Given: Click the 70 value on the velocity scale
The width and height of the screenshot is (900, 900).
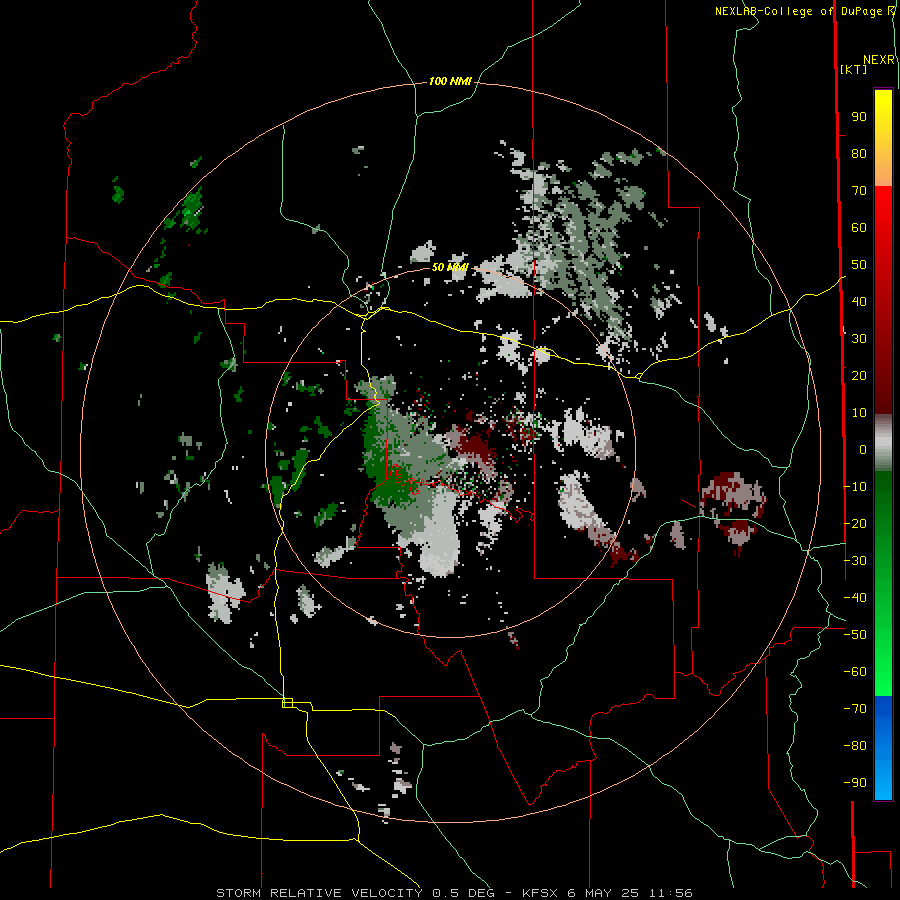Looking at the screenshot, I should pos(859,191).
